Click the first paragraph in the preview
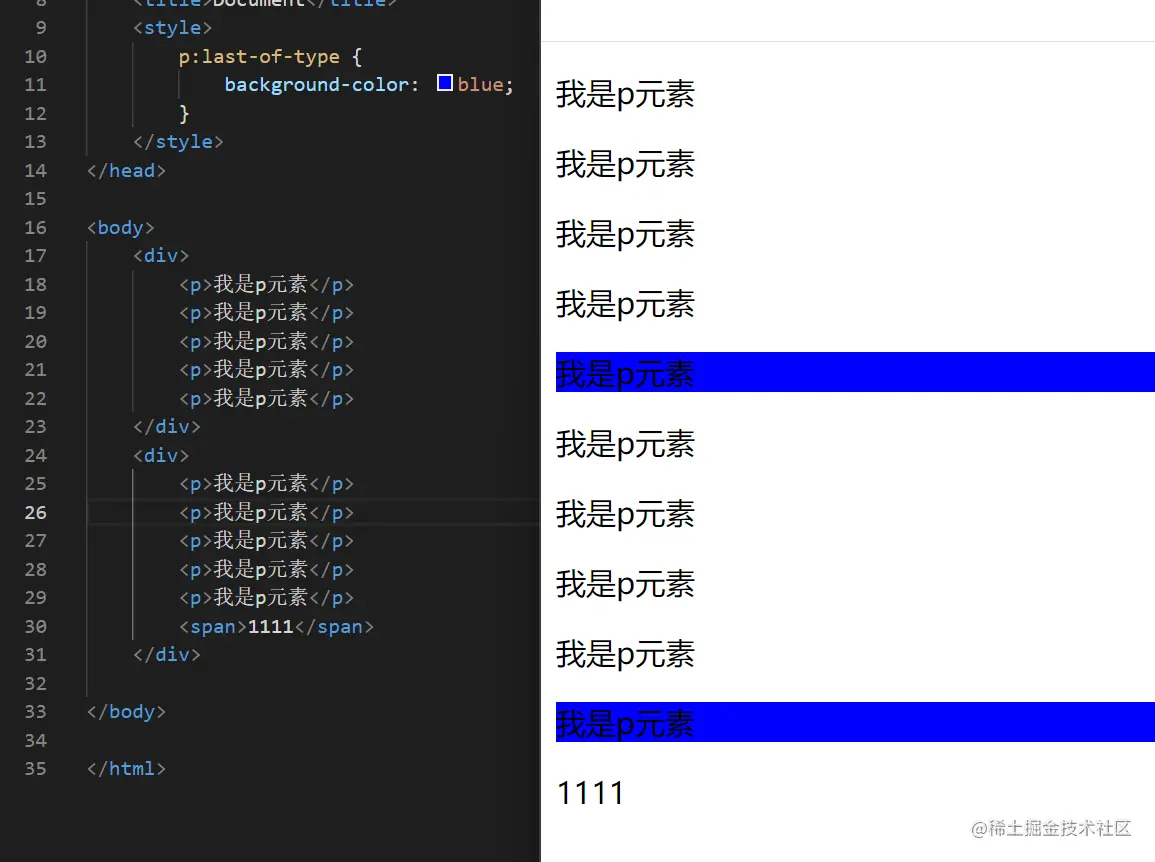This screenshot has width=1155, height=862. [625, 95]
